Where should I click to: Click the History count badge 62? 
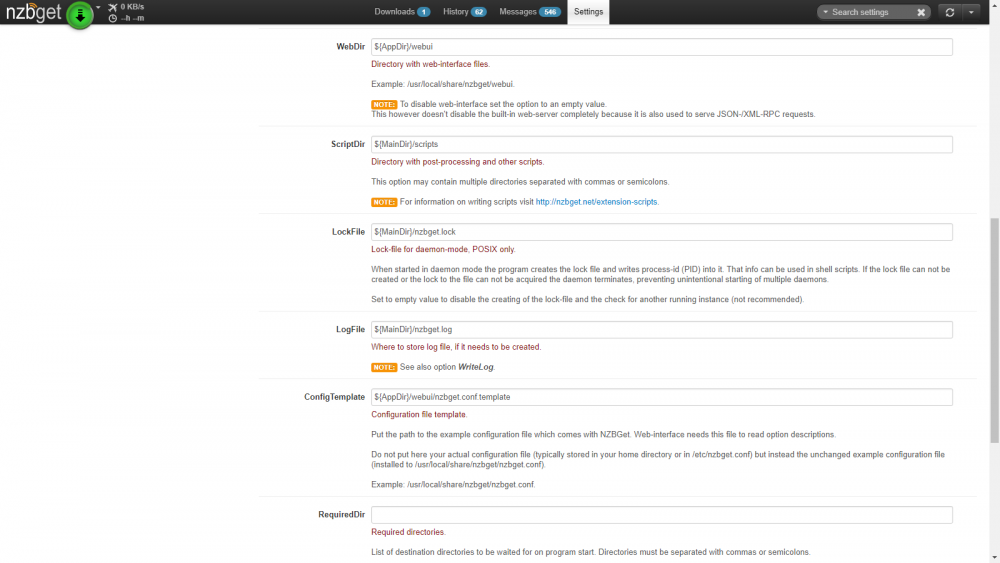pos(478,12)
